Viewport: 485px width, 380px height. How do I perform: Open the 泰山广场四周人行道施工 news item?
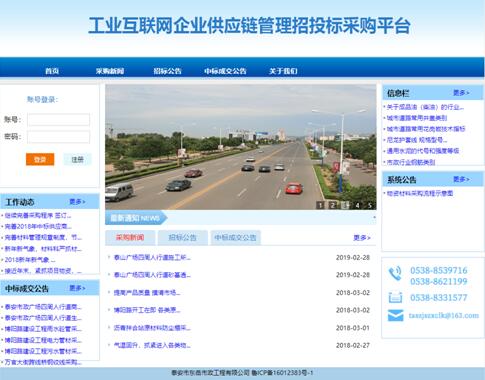click(152, 258)
